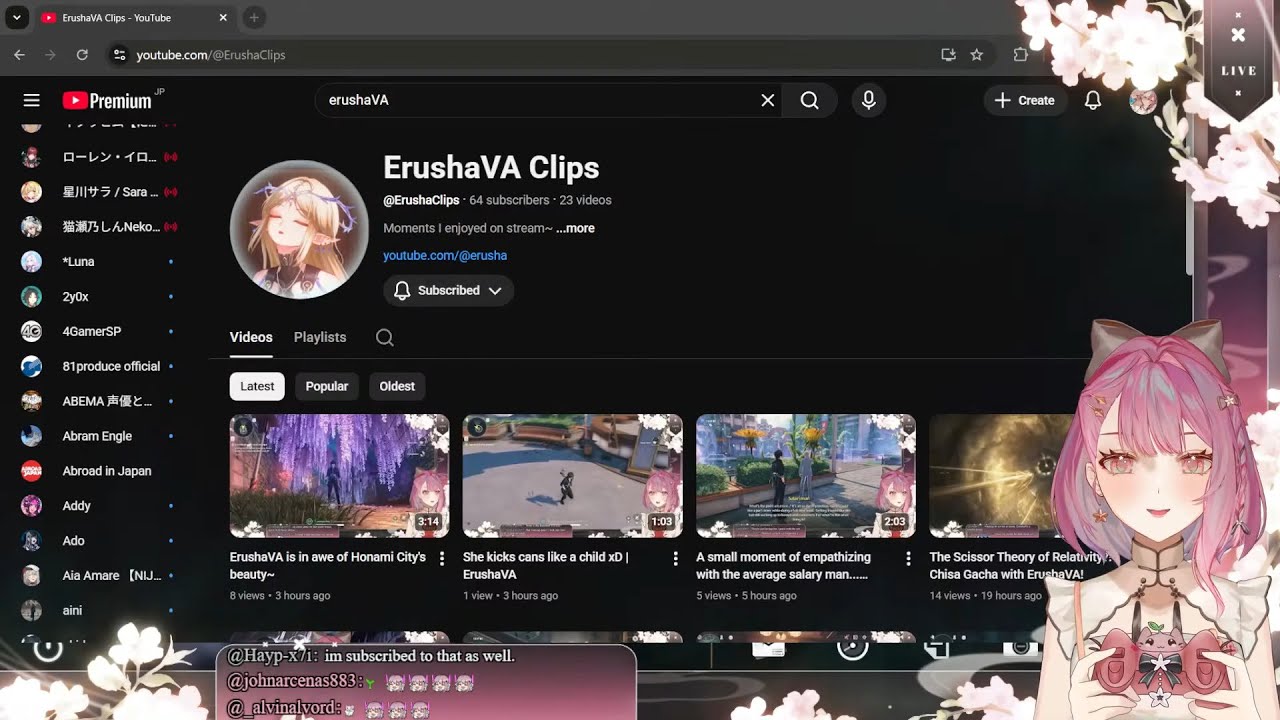Open 'ErushaVA is in awe of Honami City's beauty~' title

[x=328, y=566]
